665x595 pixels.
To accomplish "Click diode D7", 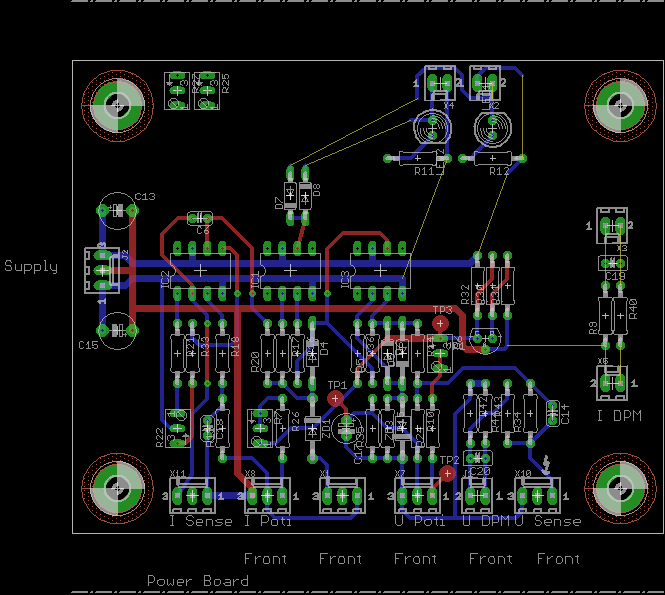I will click(x=290, y=196).
